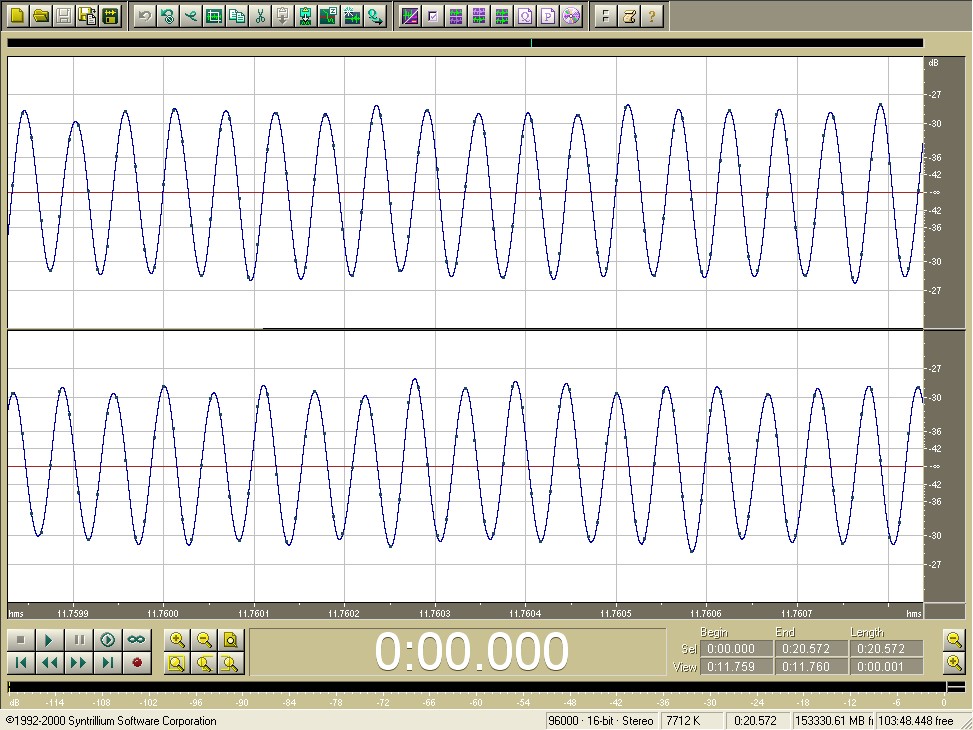Click the Zoom Out Full page icon

click(x=230, y=639)
